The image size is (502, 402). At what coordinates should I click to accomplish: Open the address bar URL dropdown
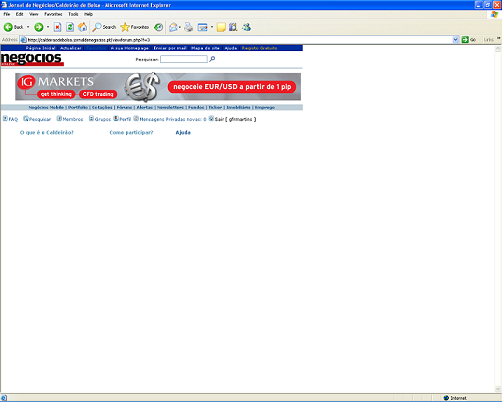click(456, 40)
